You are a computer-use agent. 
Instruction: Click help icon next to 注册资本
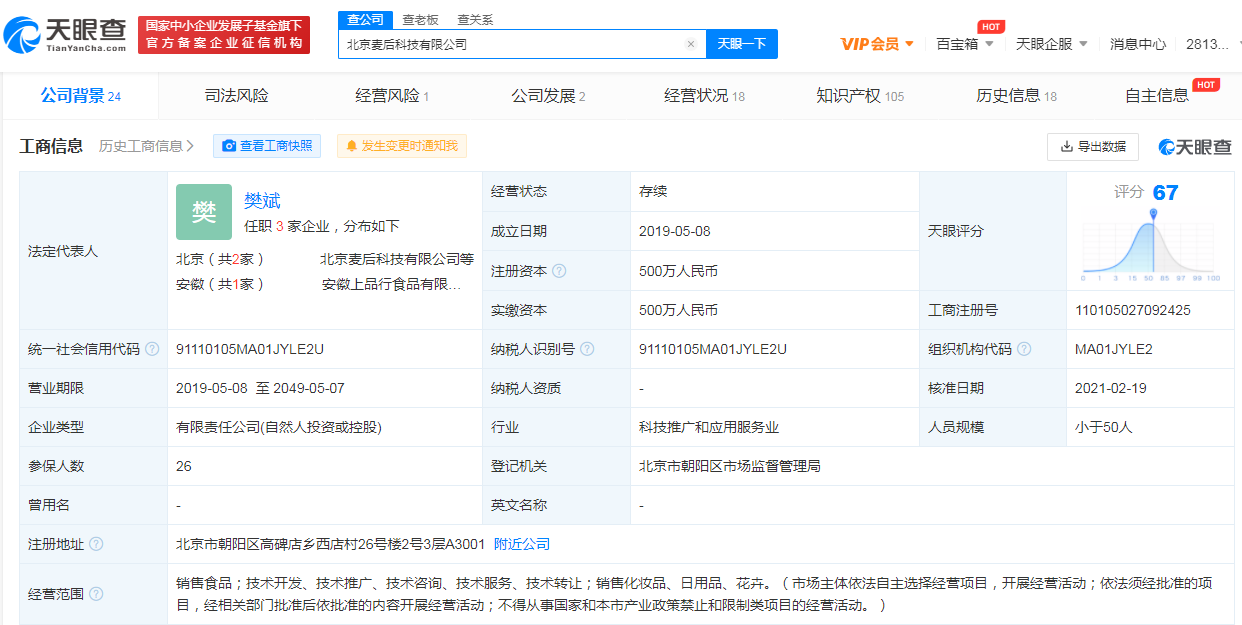(559, 271)
